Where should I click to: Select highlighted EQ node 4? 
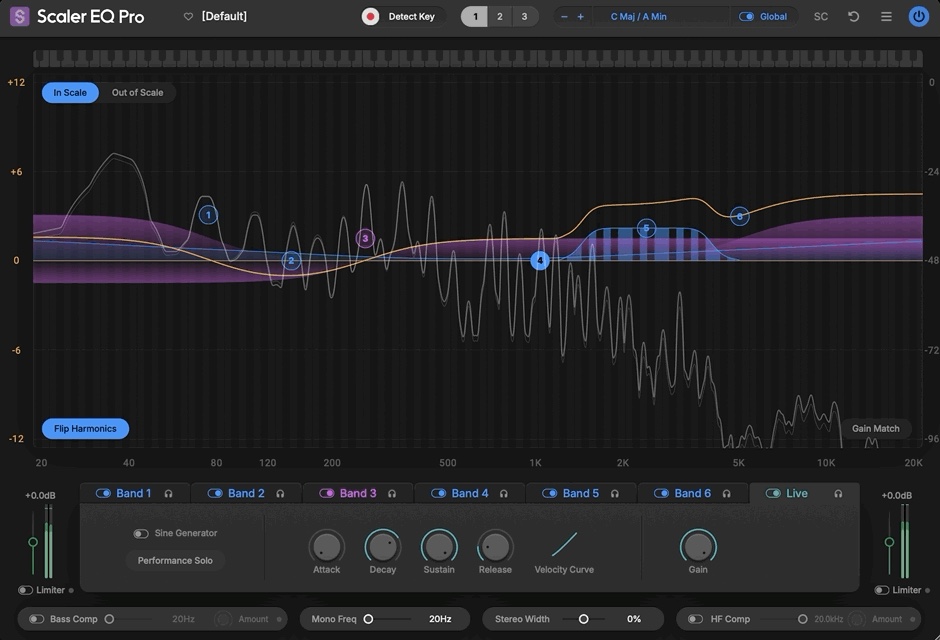point(540,260)
